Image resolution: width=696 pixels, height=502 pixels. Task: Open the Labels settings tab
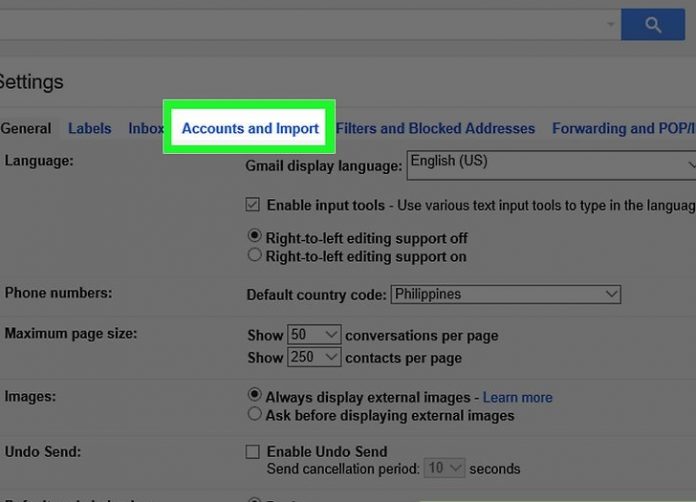(90, 128)
